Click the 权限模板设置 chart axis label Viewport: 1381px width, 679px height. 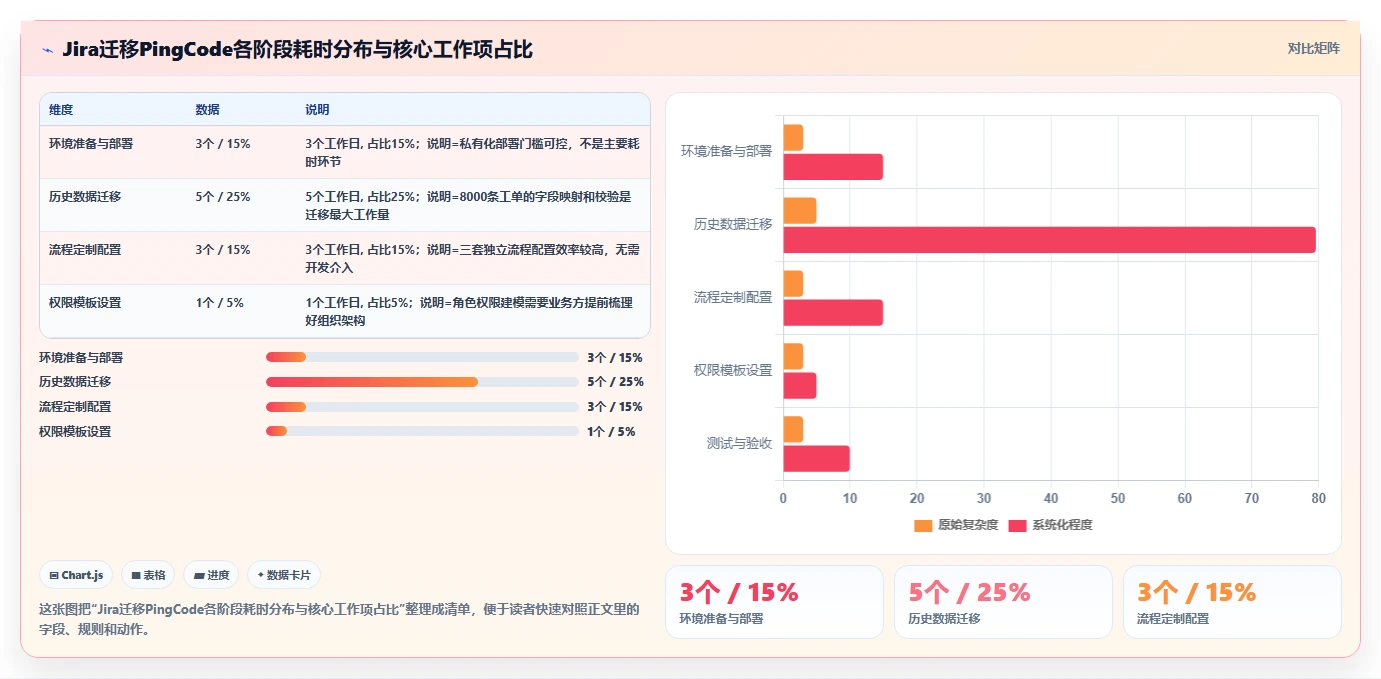(733, 370)
